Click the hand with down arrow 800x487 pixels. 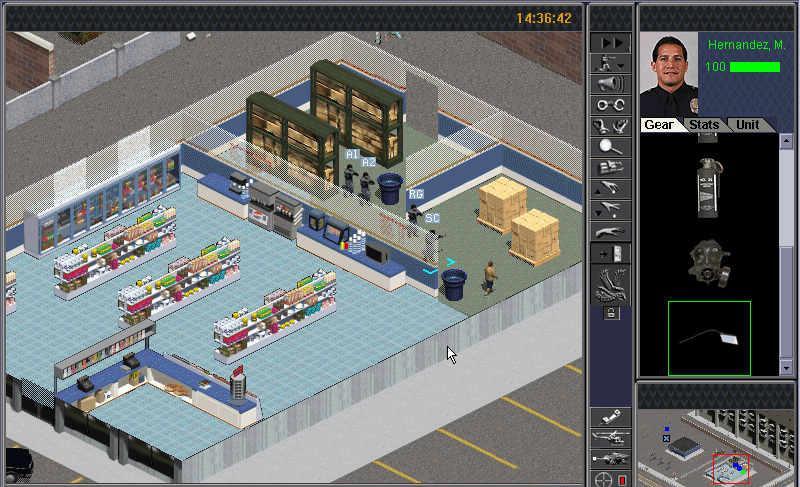click(x=609, y=210)
